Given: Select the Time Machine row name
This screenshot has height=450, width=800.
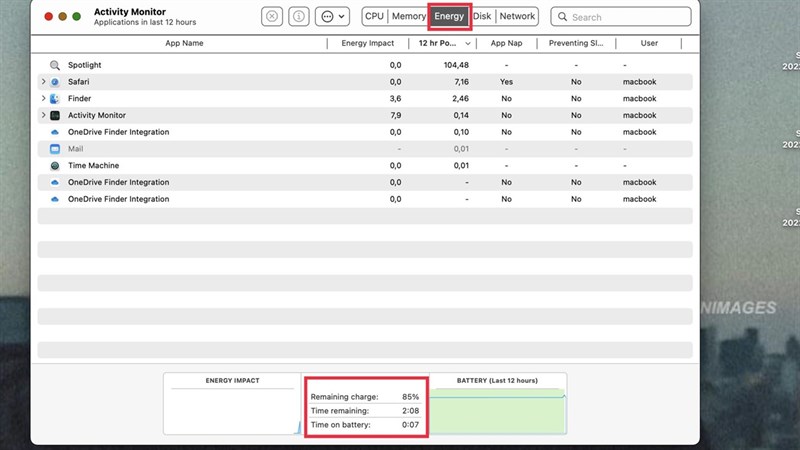Looking at the screenshot, I should click(93, 166).
